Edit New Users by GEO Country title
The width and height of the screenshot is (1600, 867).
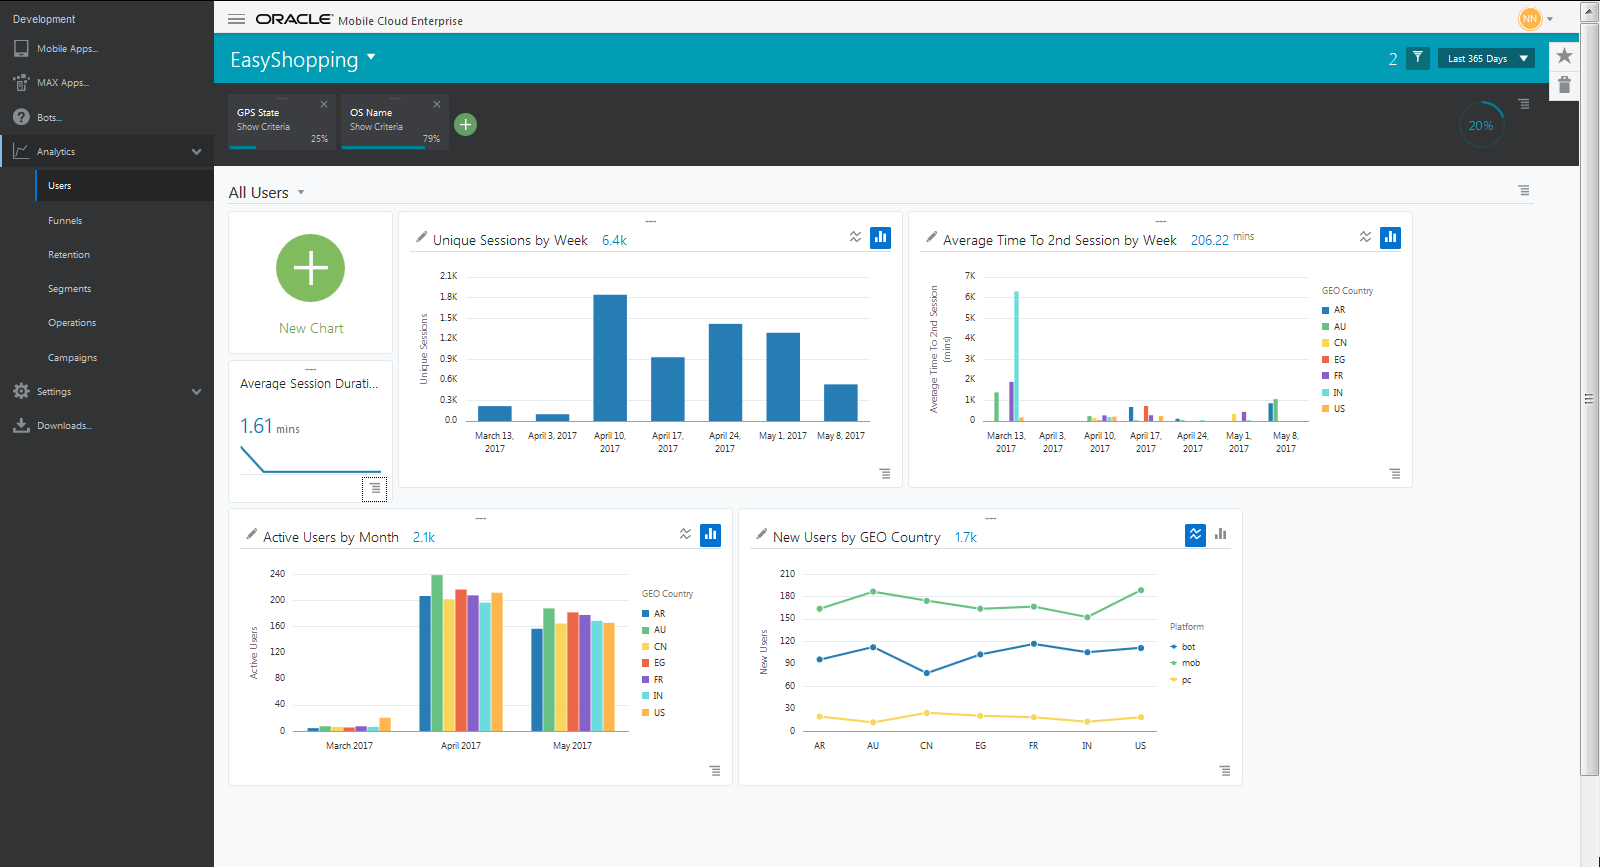tap(762, 534)
